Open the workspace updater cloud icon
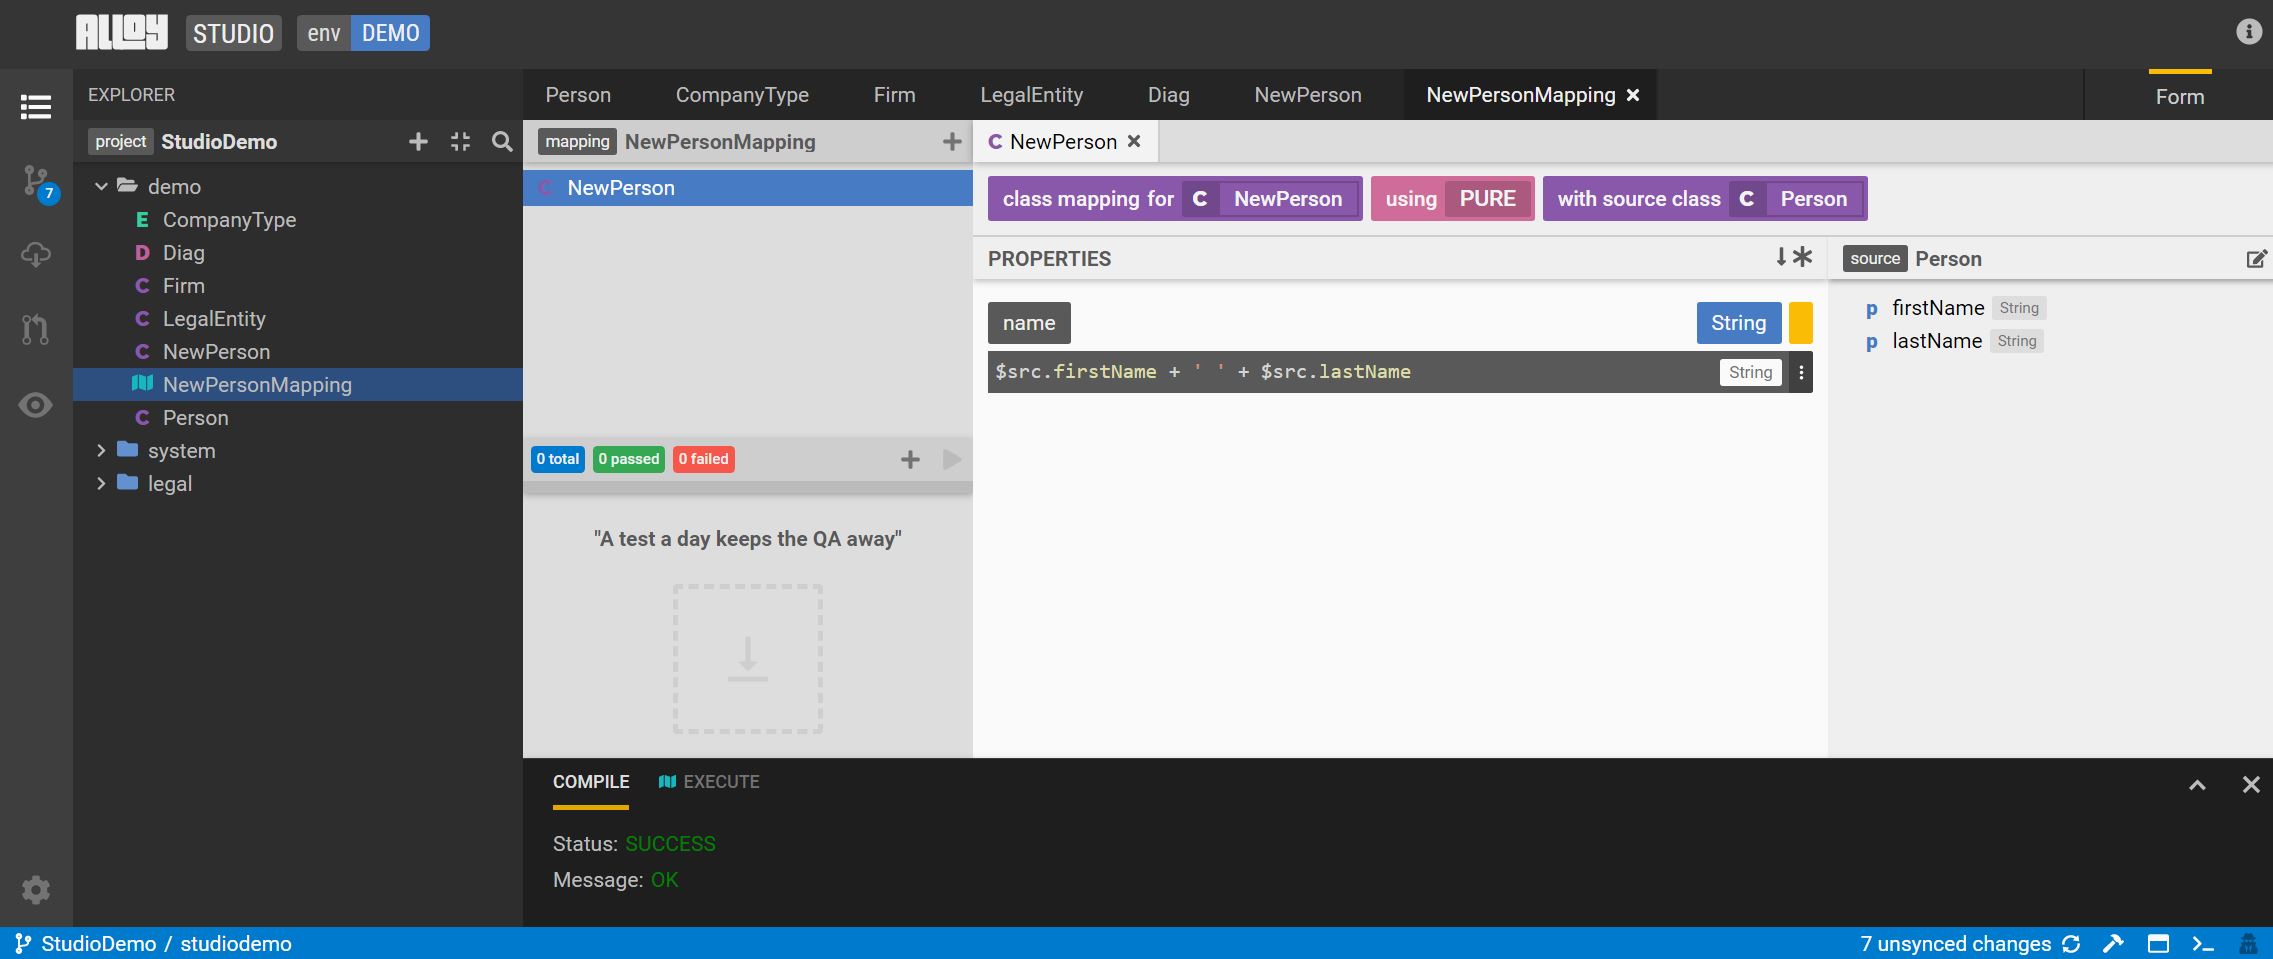The image size is (2273, 959). pyautogui.click(x=36, y=255)
